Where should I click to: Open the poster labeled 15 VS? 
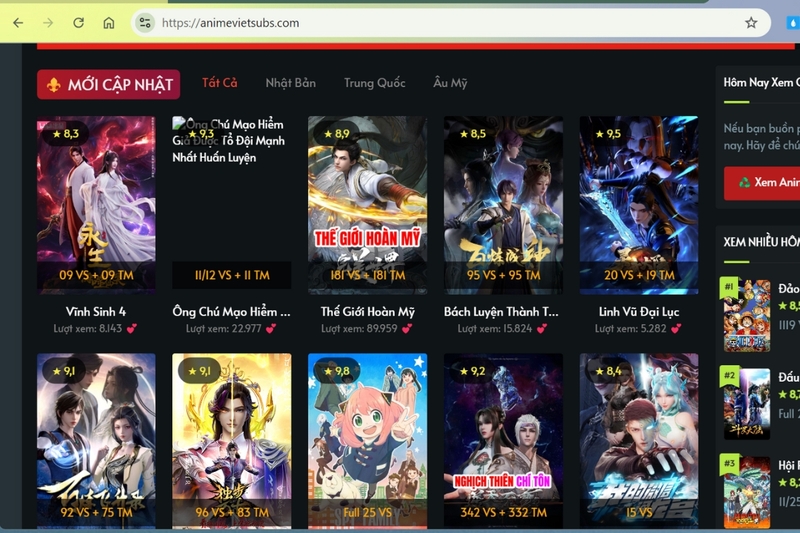[639, 441]
